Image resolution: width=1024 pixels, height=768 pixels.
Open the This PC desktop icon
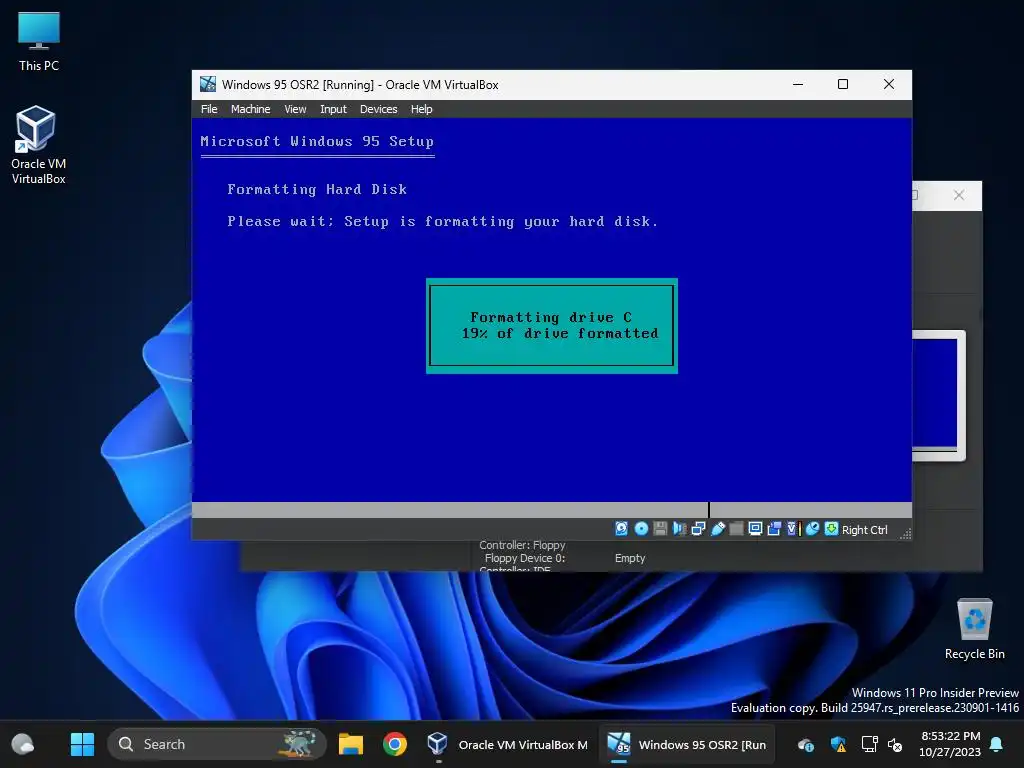[39, 41]
